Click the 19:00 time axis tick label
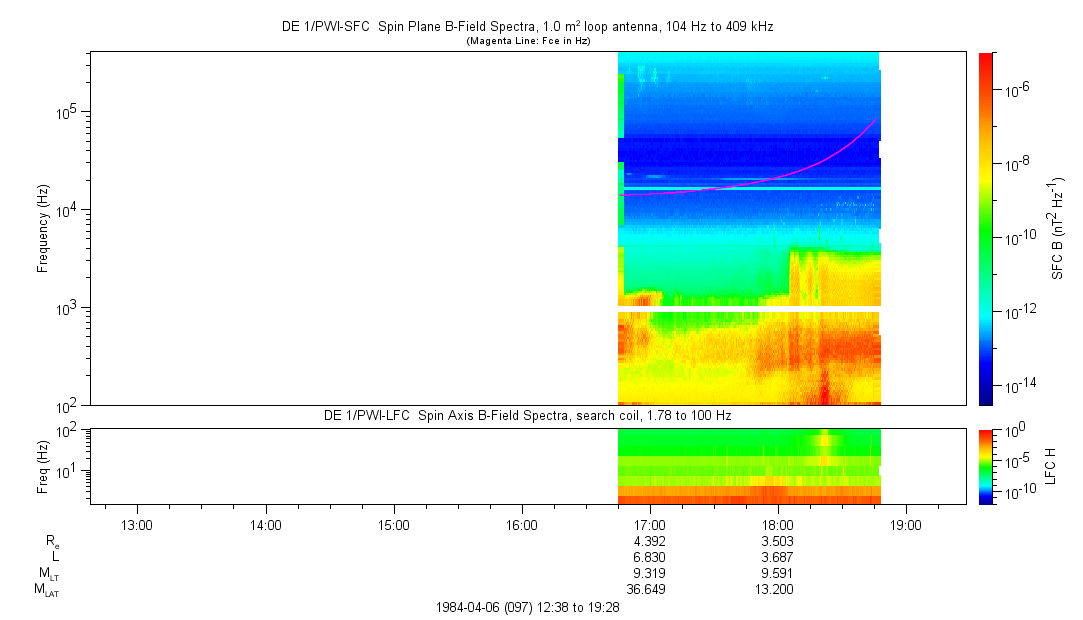1083x620 pixels. [906, 524]
